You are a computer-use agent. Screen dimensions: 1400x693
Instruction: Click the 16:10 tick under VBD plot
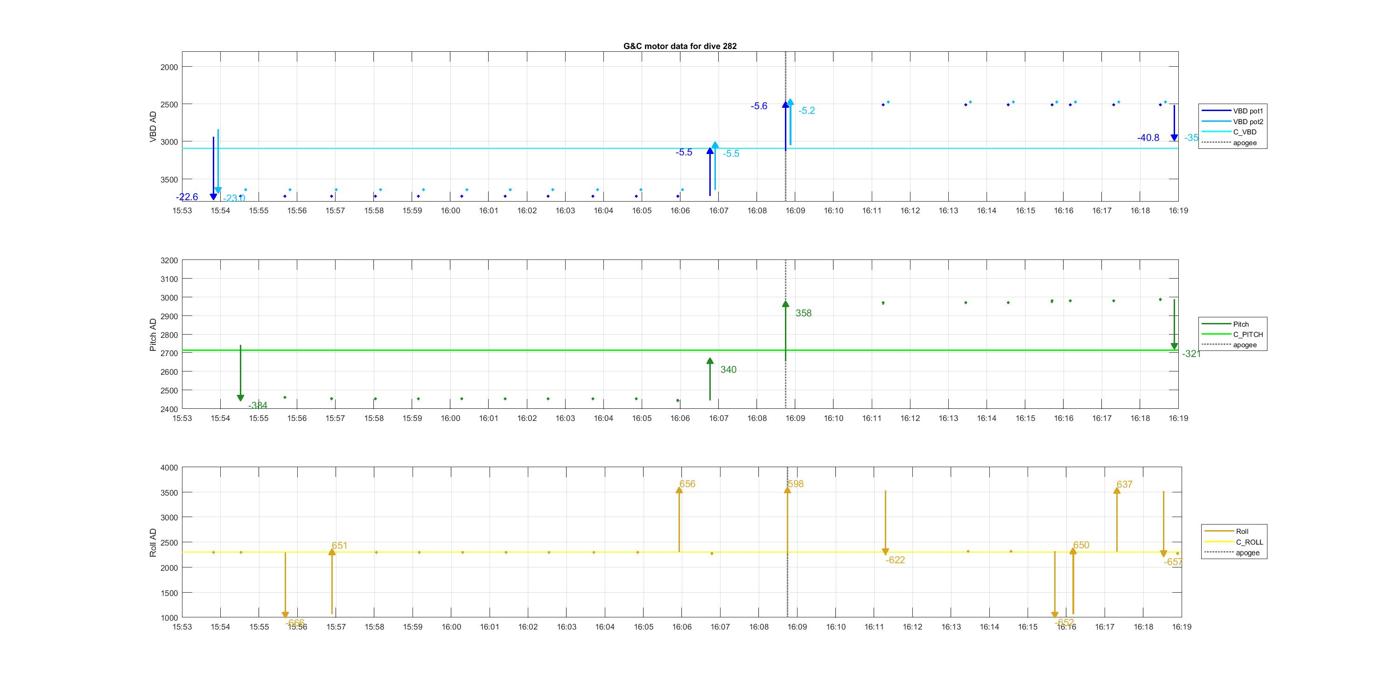click(x=833, y=211)
